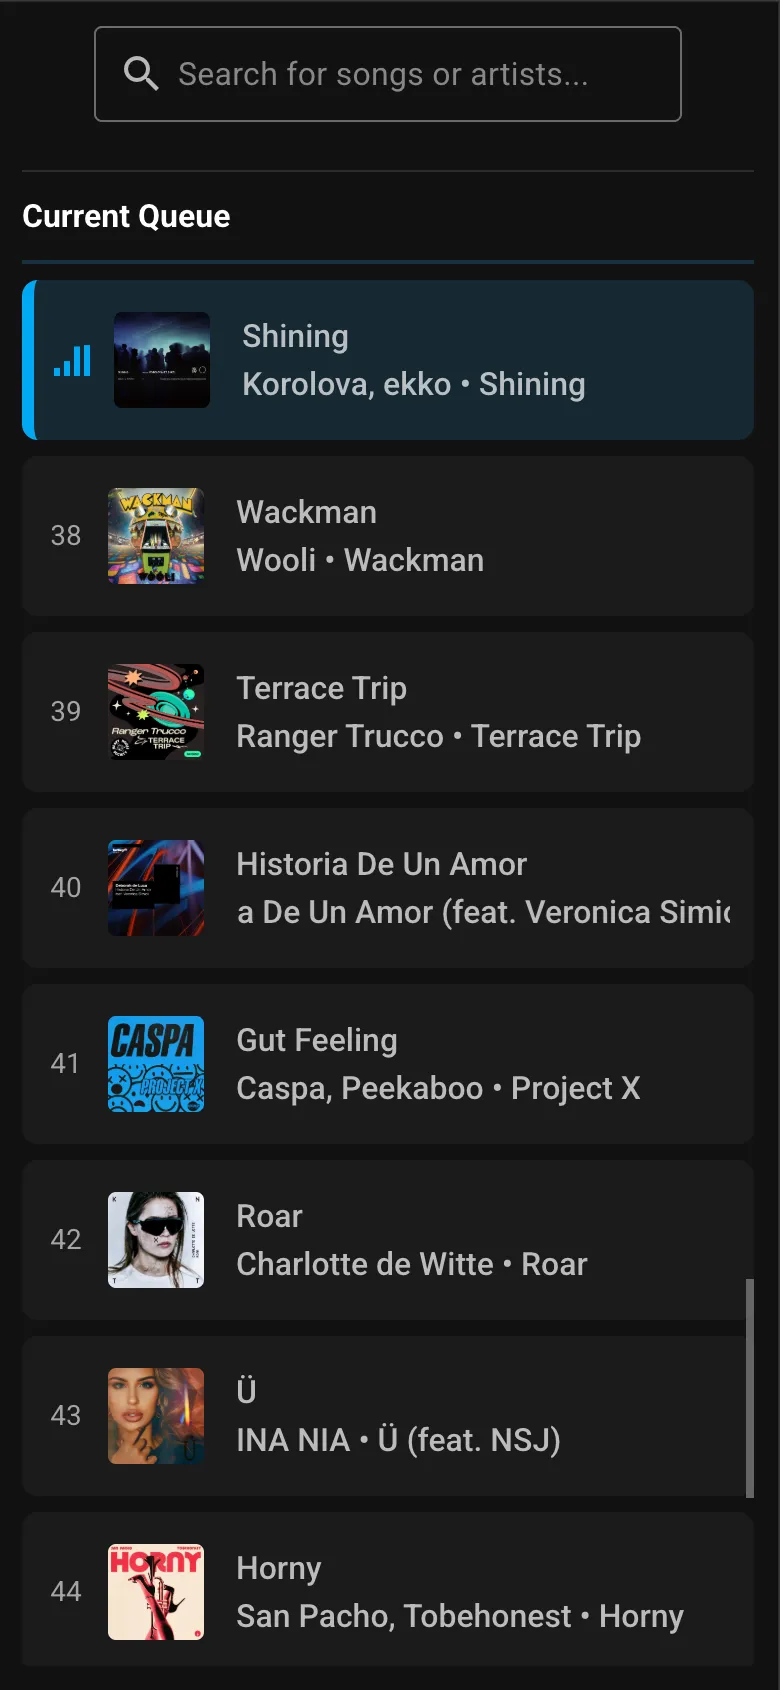Click the Historia De Un Amor artwork

(156, 888)
